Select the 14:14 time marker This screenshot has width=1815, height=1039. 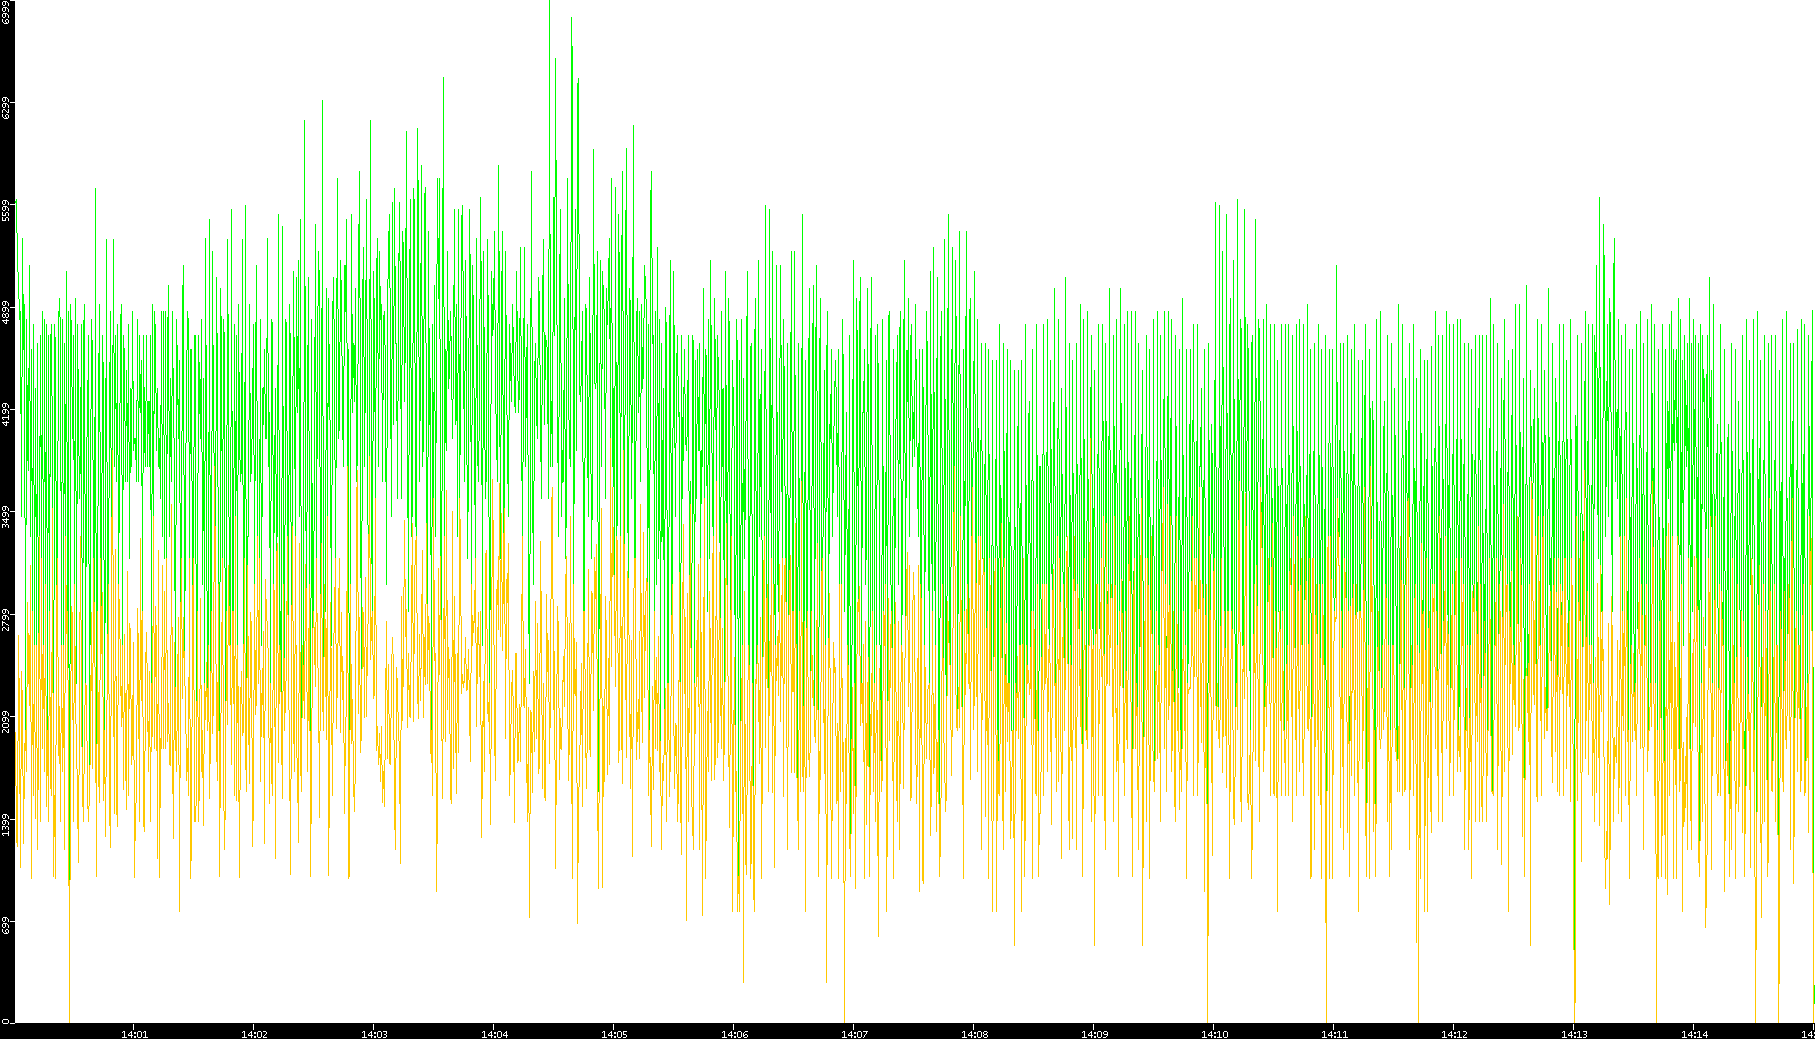1694,1033
